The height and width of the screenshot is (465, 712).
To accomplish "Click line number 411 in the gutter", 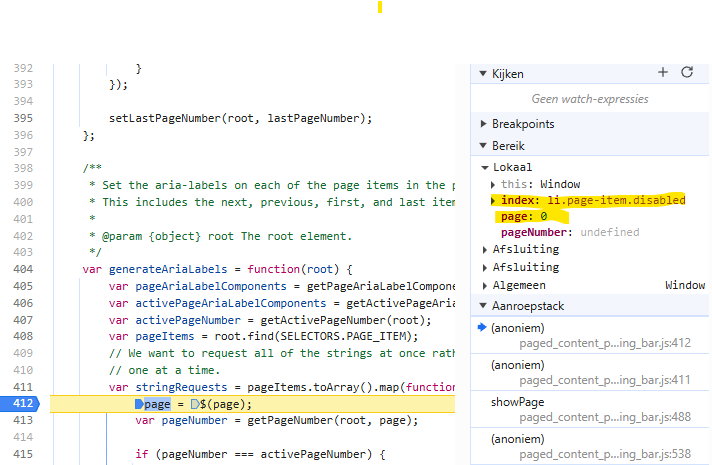I will pos(23,387).
